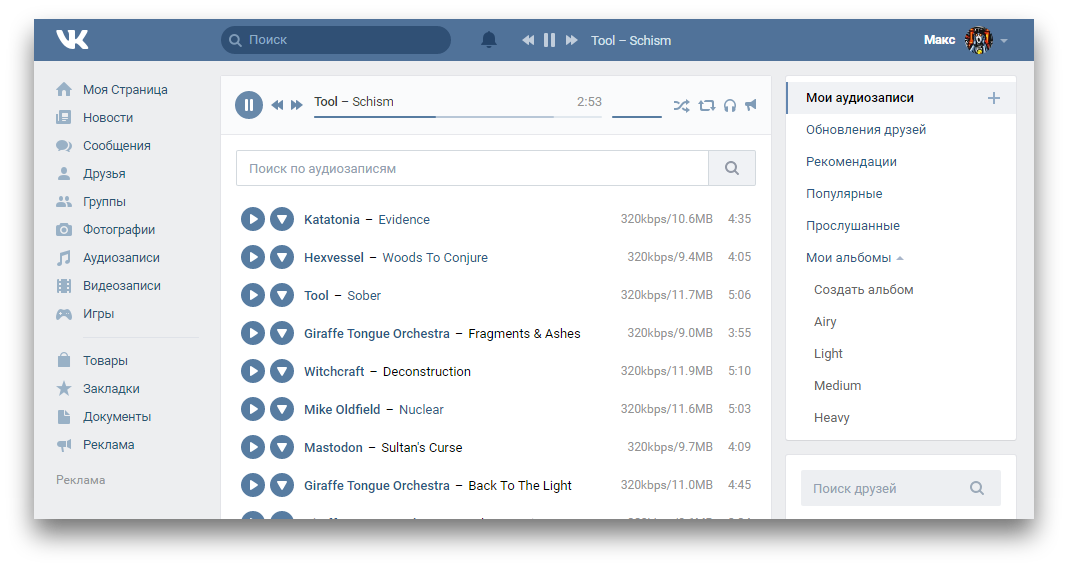Viewport: 1068px width, 568px height.
Task: Add audio with the plus icon
Action: pos(993,98)
